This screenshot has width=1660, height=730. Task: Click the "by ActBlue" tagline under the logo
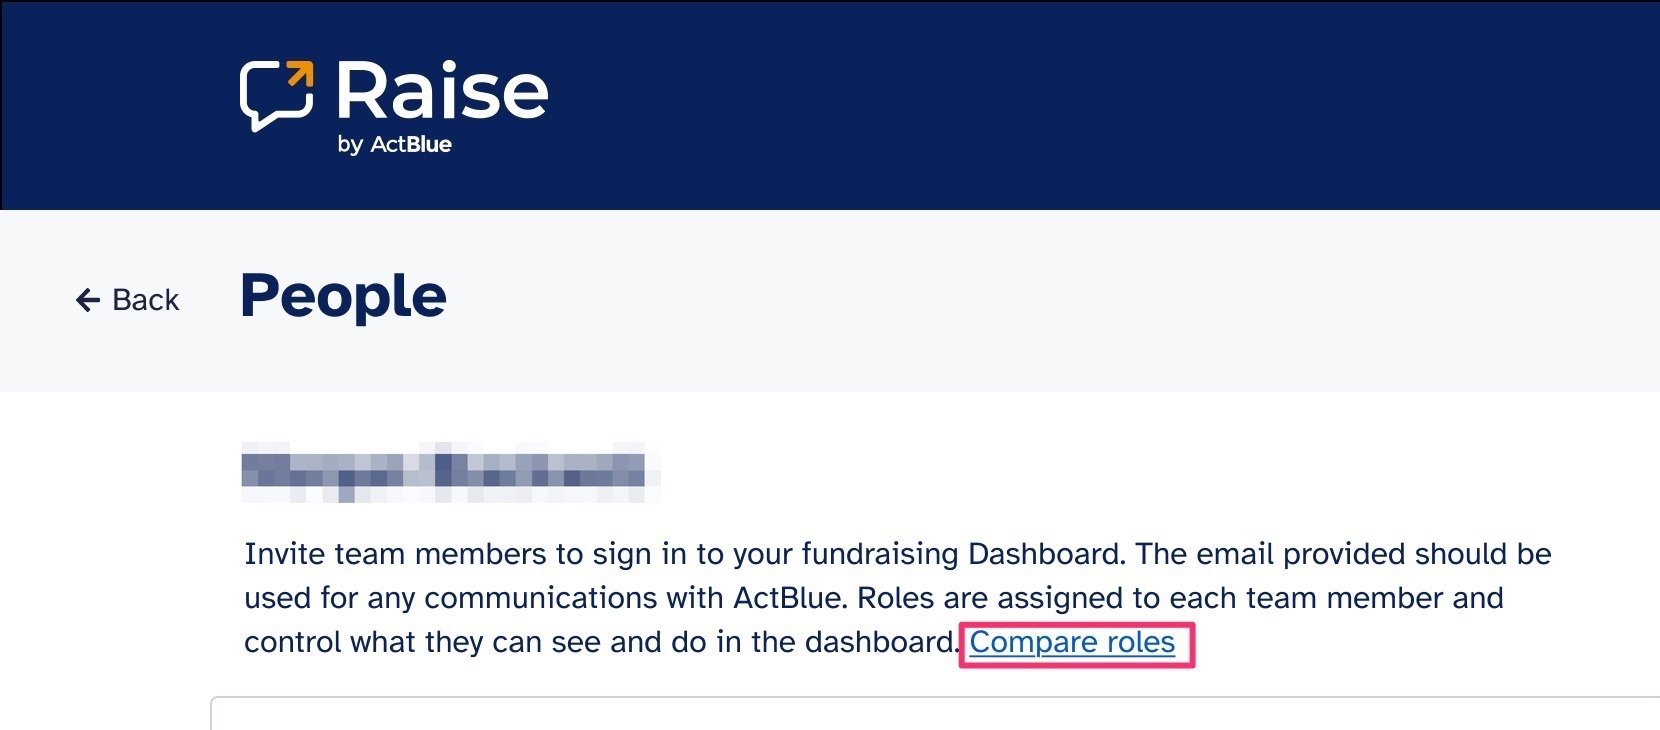pos(395,145)
